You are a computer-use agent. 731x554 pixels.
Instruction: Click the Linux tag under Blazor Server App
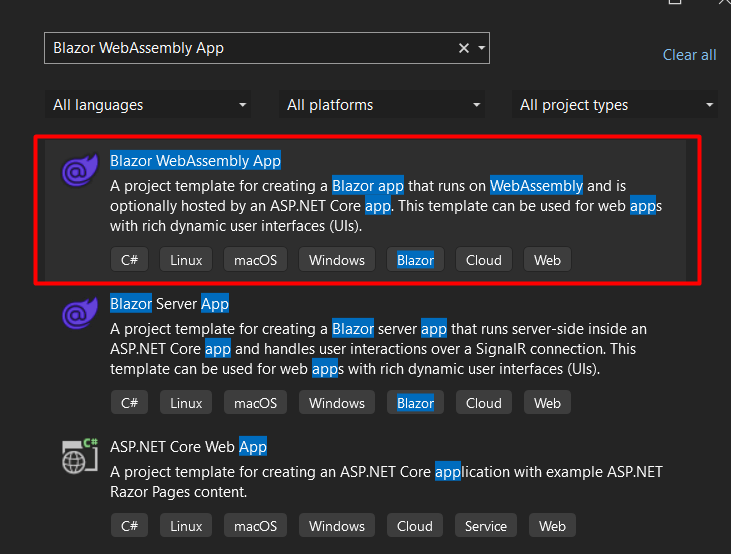coord(186,402)
